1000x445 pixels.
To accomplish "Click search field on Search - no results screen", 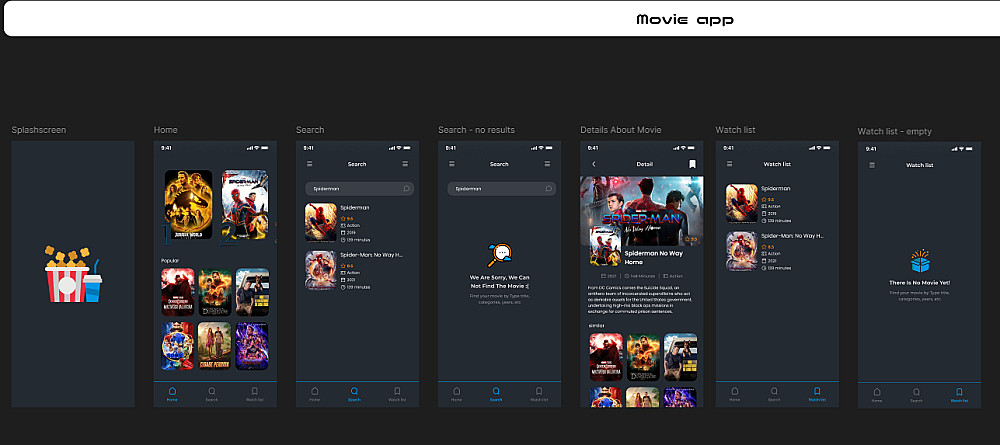I will pyautogui.click(x=502, y=189).
